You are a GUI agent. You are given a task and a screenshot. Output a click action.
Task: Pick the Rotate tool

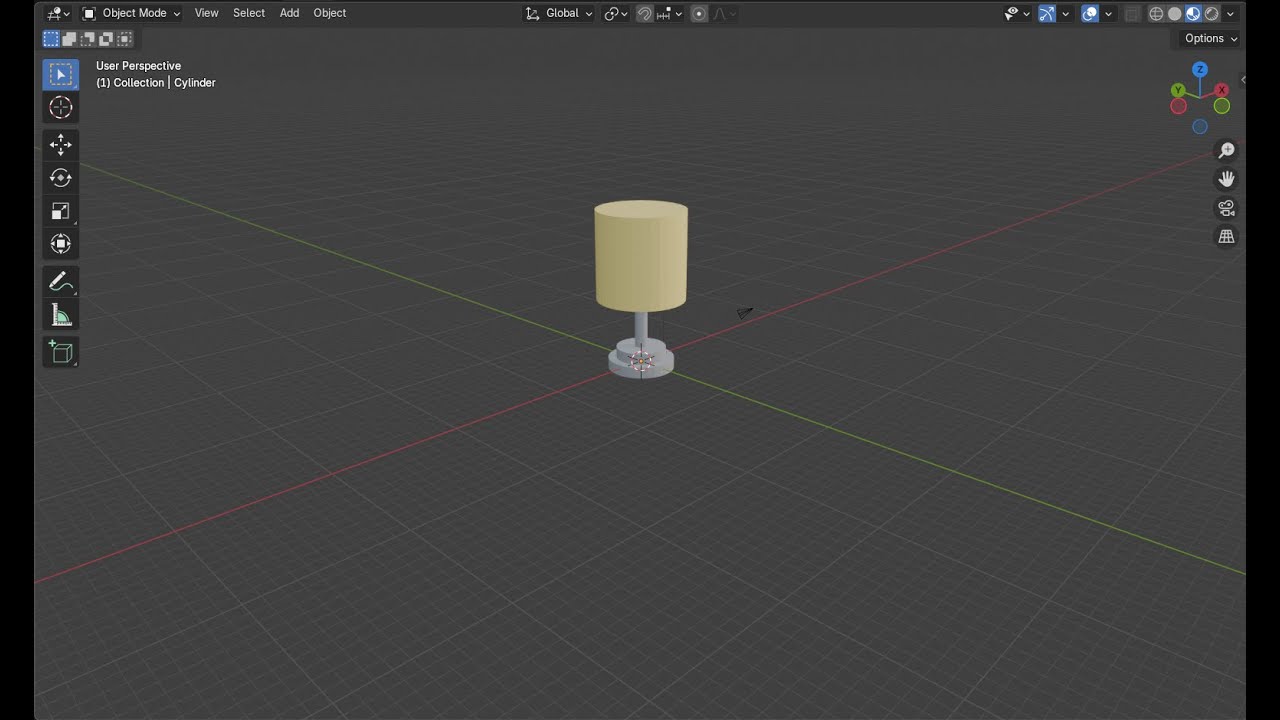pyautogui.click(x=60, y=178)
